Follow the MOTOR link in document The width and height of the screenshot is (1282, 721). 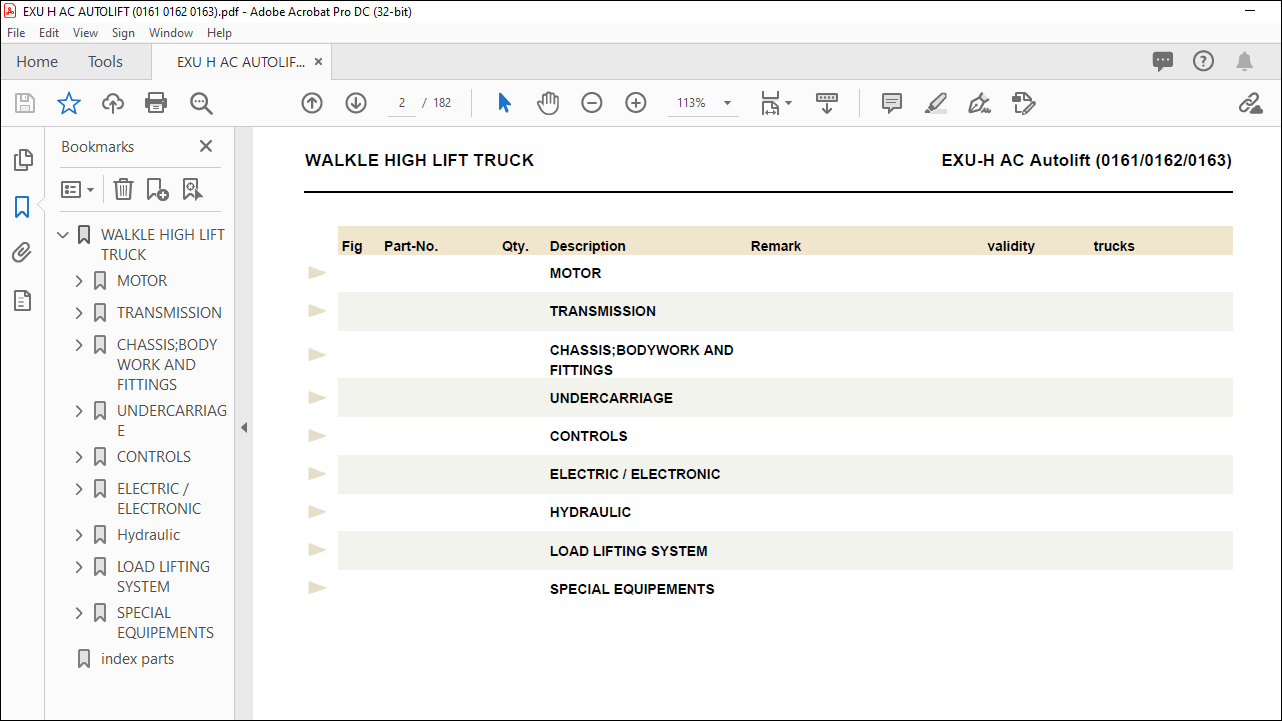point(575,273)
